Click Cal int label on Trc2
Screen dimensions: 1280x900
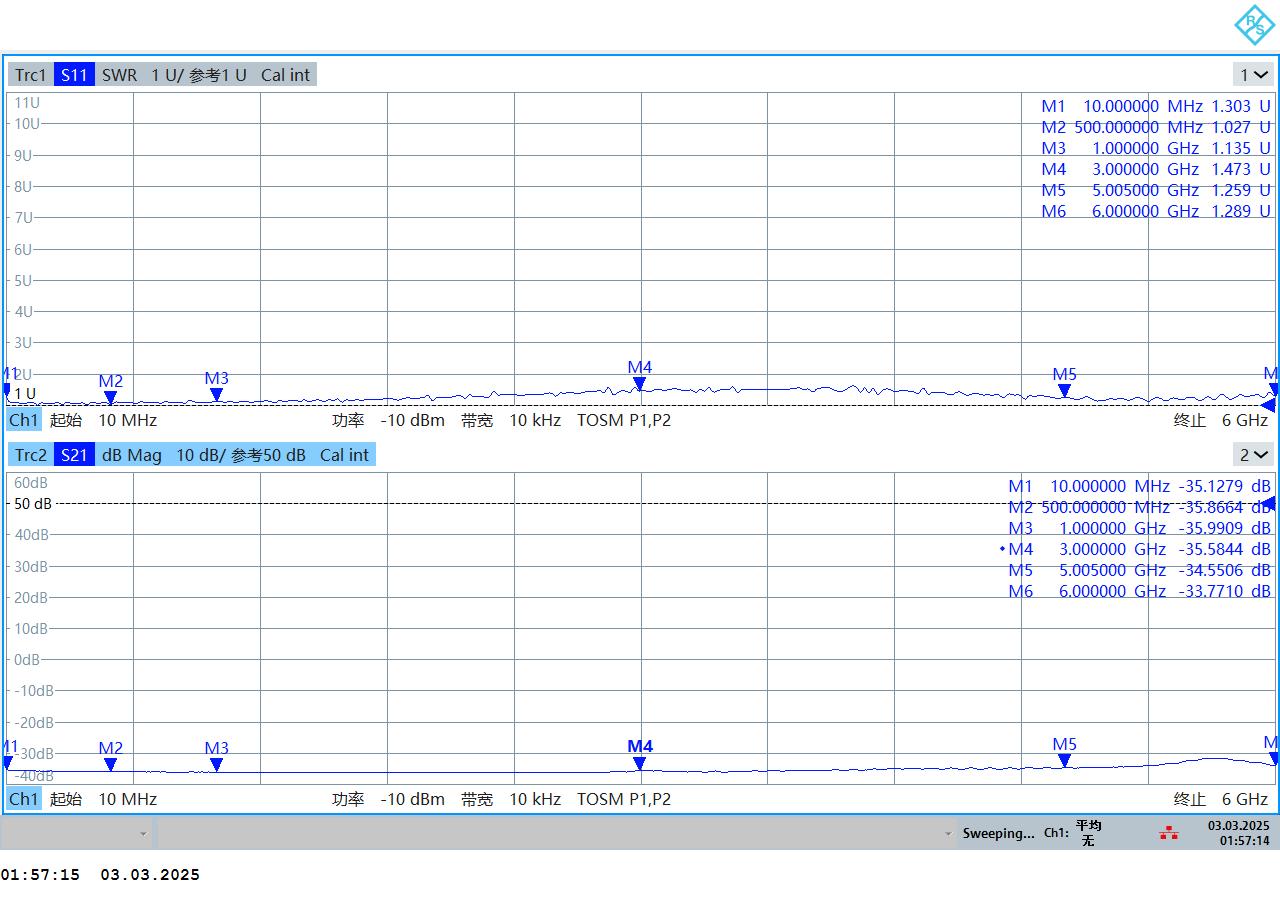(x=345, y=455)
